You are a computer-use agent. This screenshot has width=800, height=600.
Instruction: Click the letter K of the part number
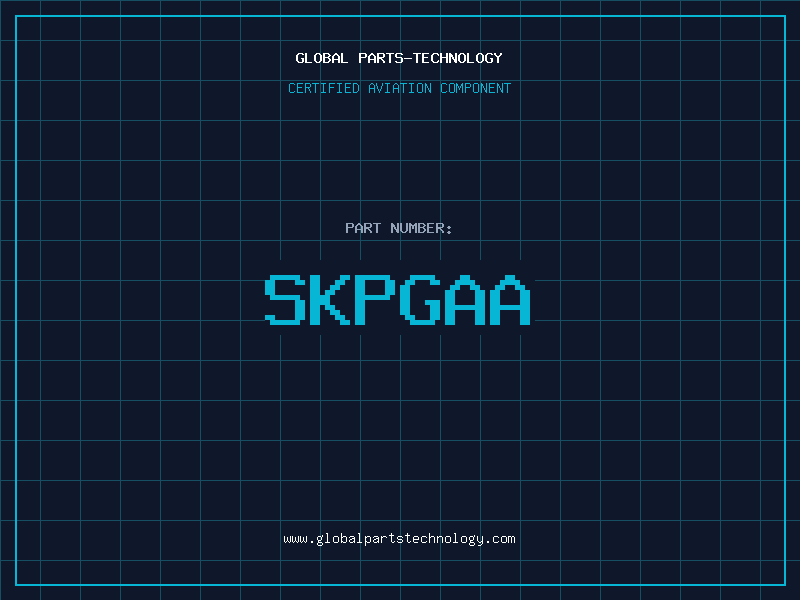point(330,300)
